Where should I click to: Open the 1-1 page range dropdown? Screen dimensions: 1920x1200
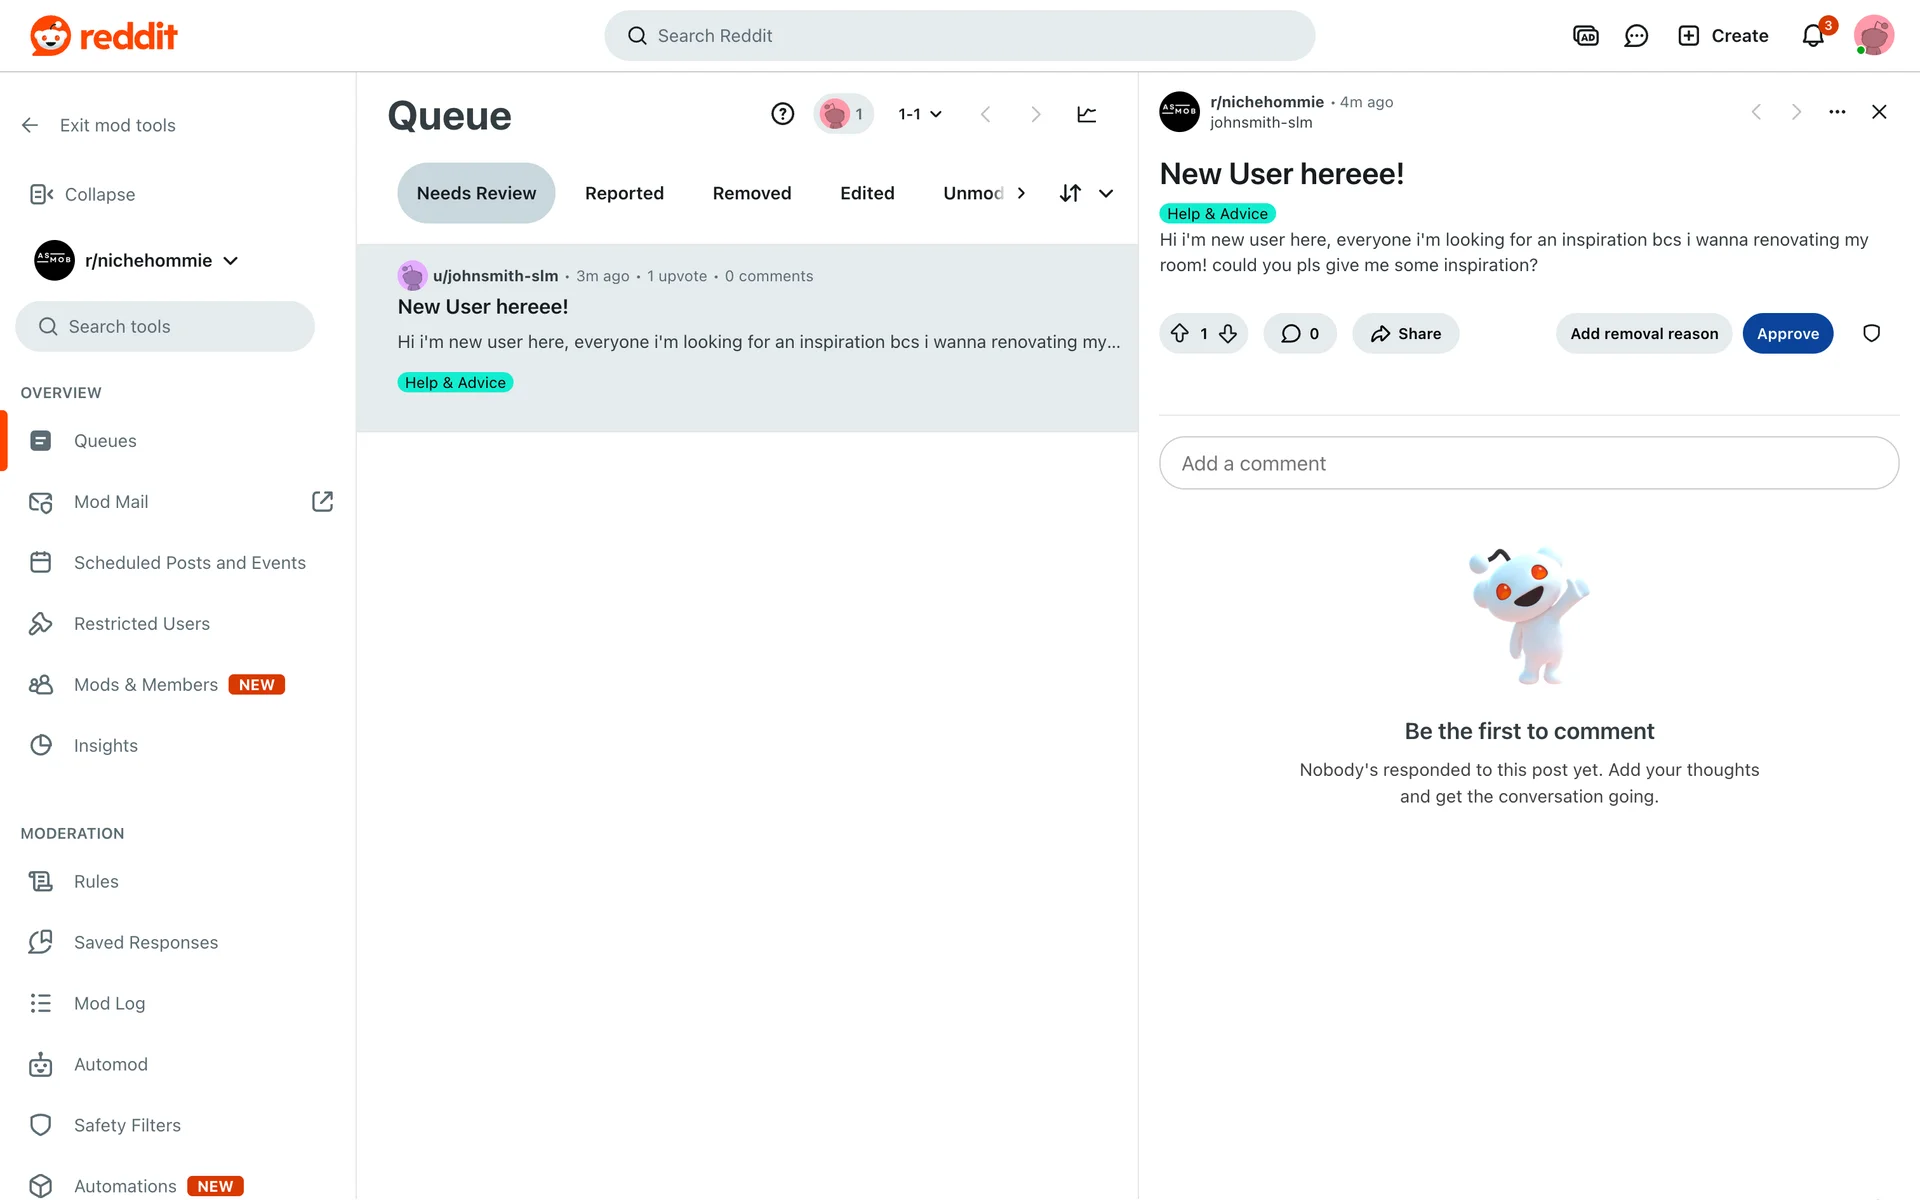click(x=920, y=114)
